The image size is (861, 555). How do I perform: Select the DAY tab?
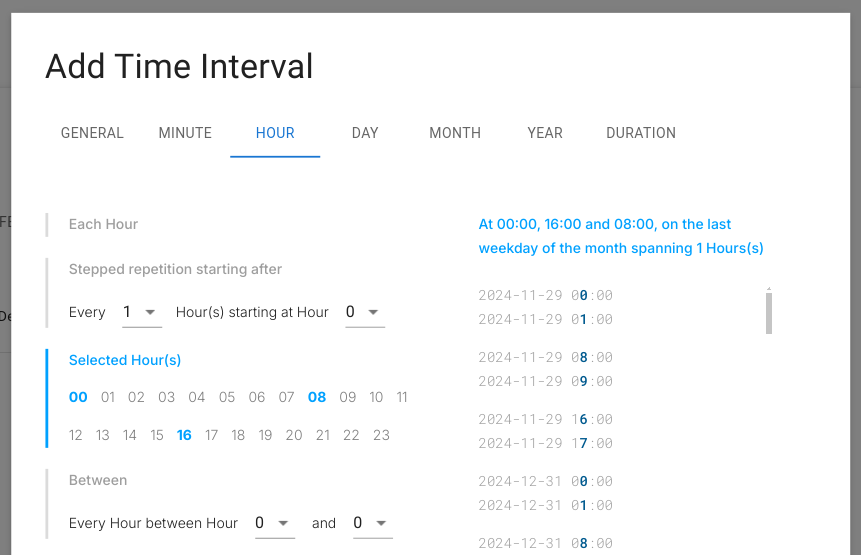tap(365, 133)
